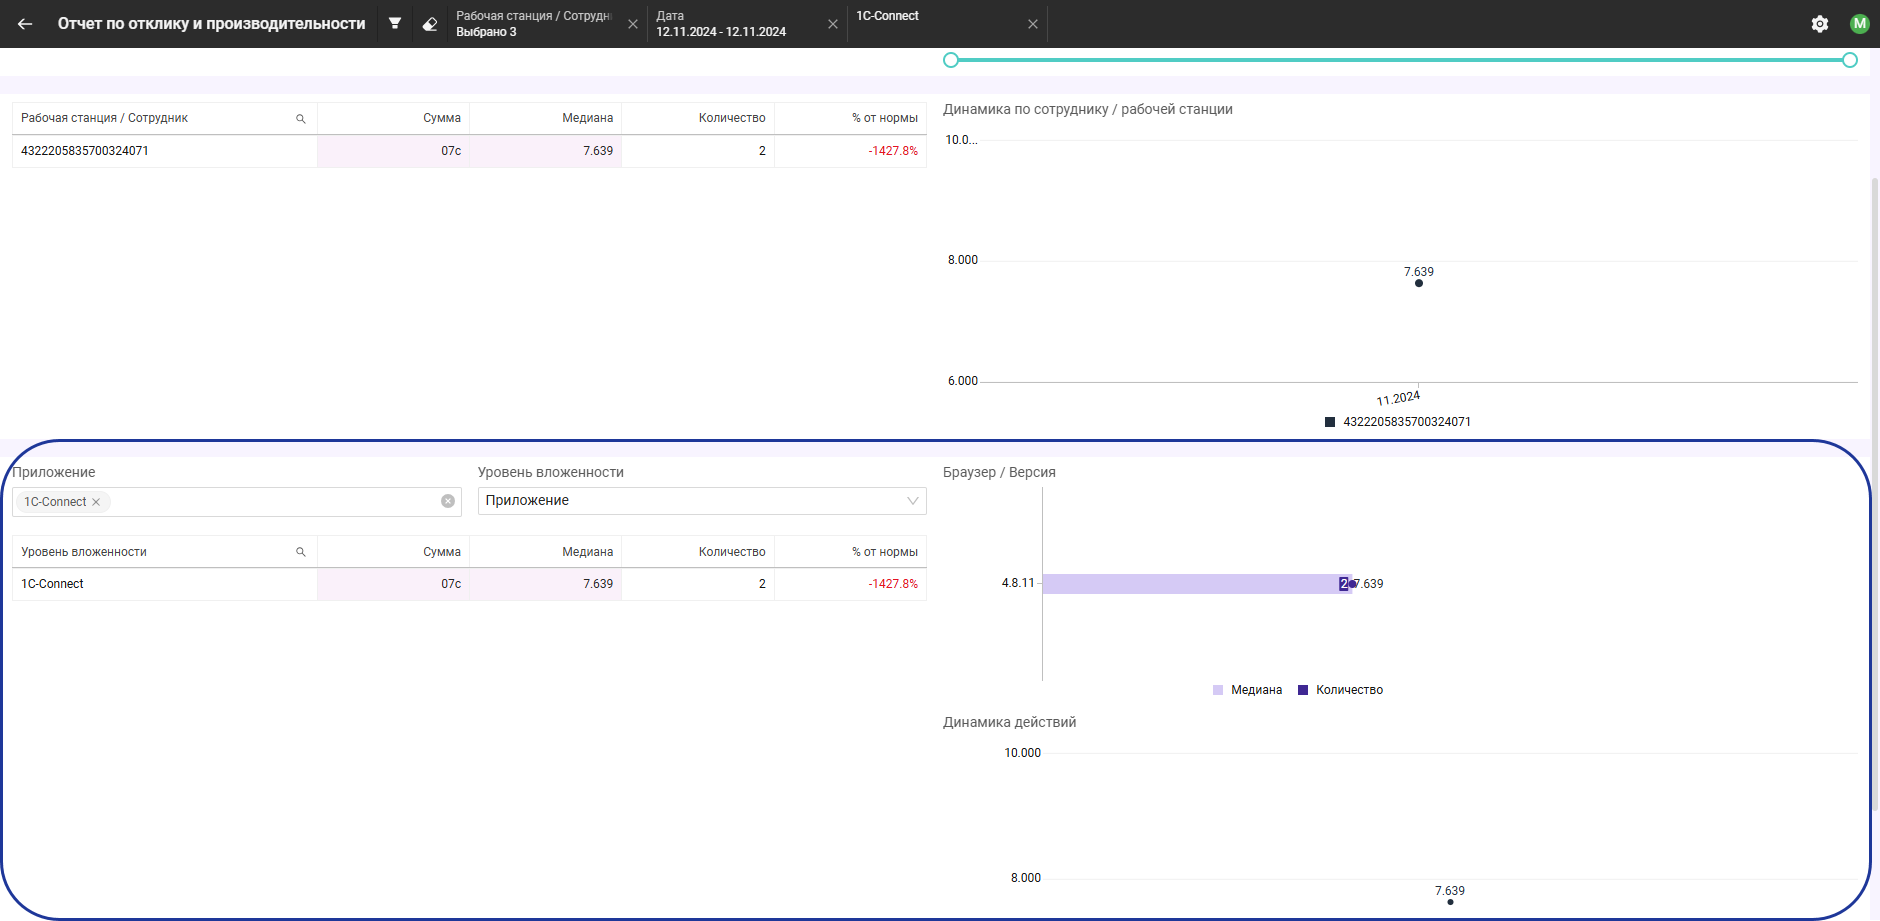Viewport: 1880px width, 921px height.
Task: Sort by Количество in the top table
Action: pos(732,118)
